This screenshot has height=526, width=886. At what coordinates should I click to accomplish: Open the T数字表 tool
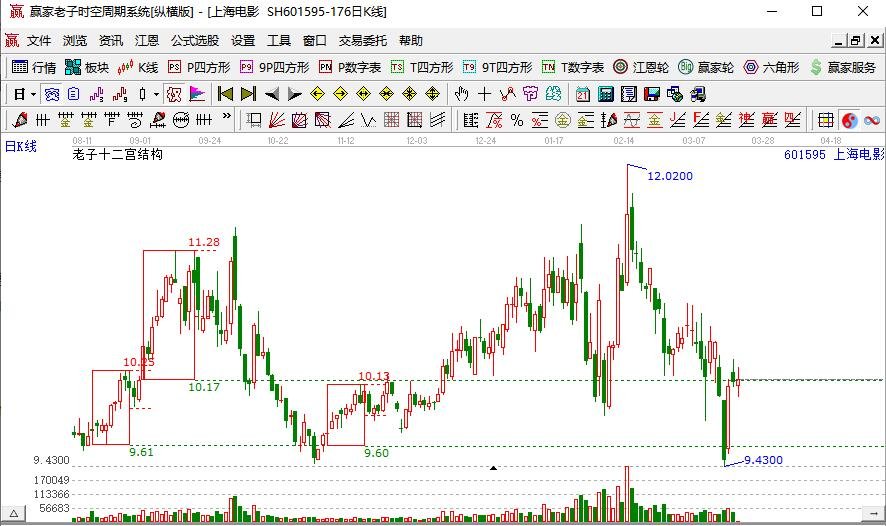(573, 67)
